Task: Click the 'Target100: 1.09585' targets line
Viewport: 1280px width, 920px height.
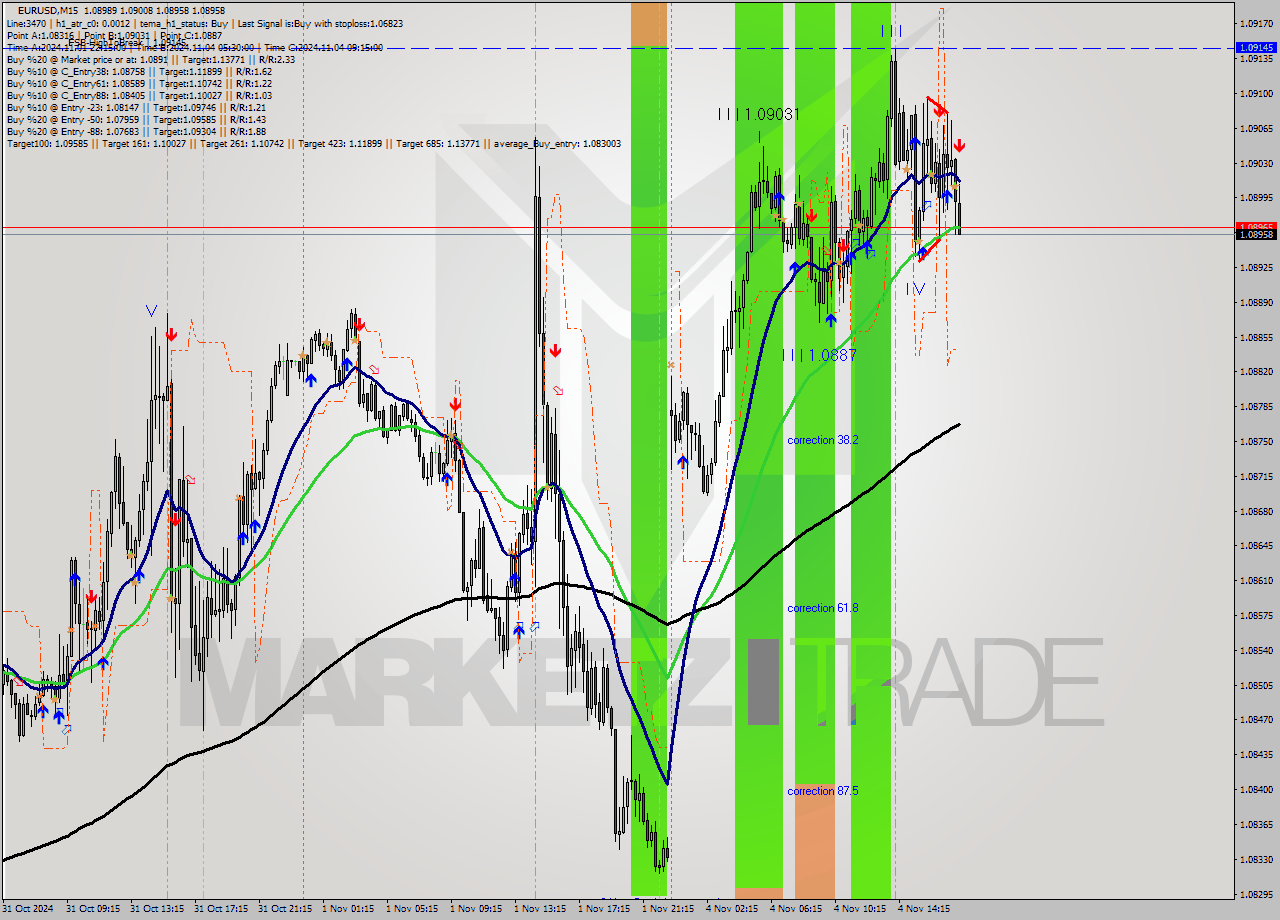Action: (313, 144)
